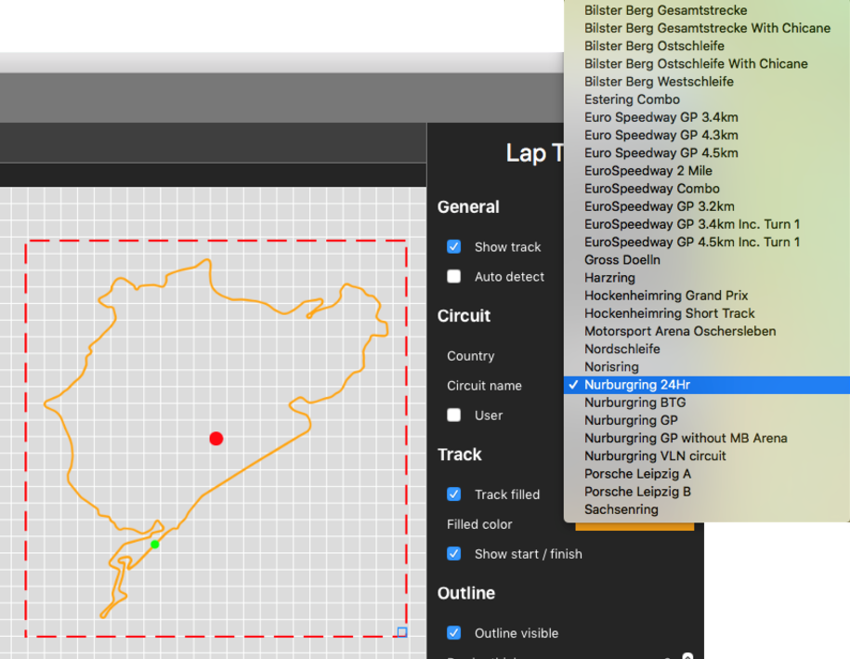850x659 pixels.
Task: Click the Border thickness stepper arrows
Action: pyautogui.click(x=687, y=656)
